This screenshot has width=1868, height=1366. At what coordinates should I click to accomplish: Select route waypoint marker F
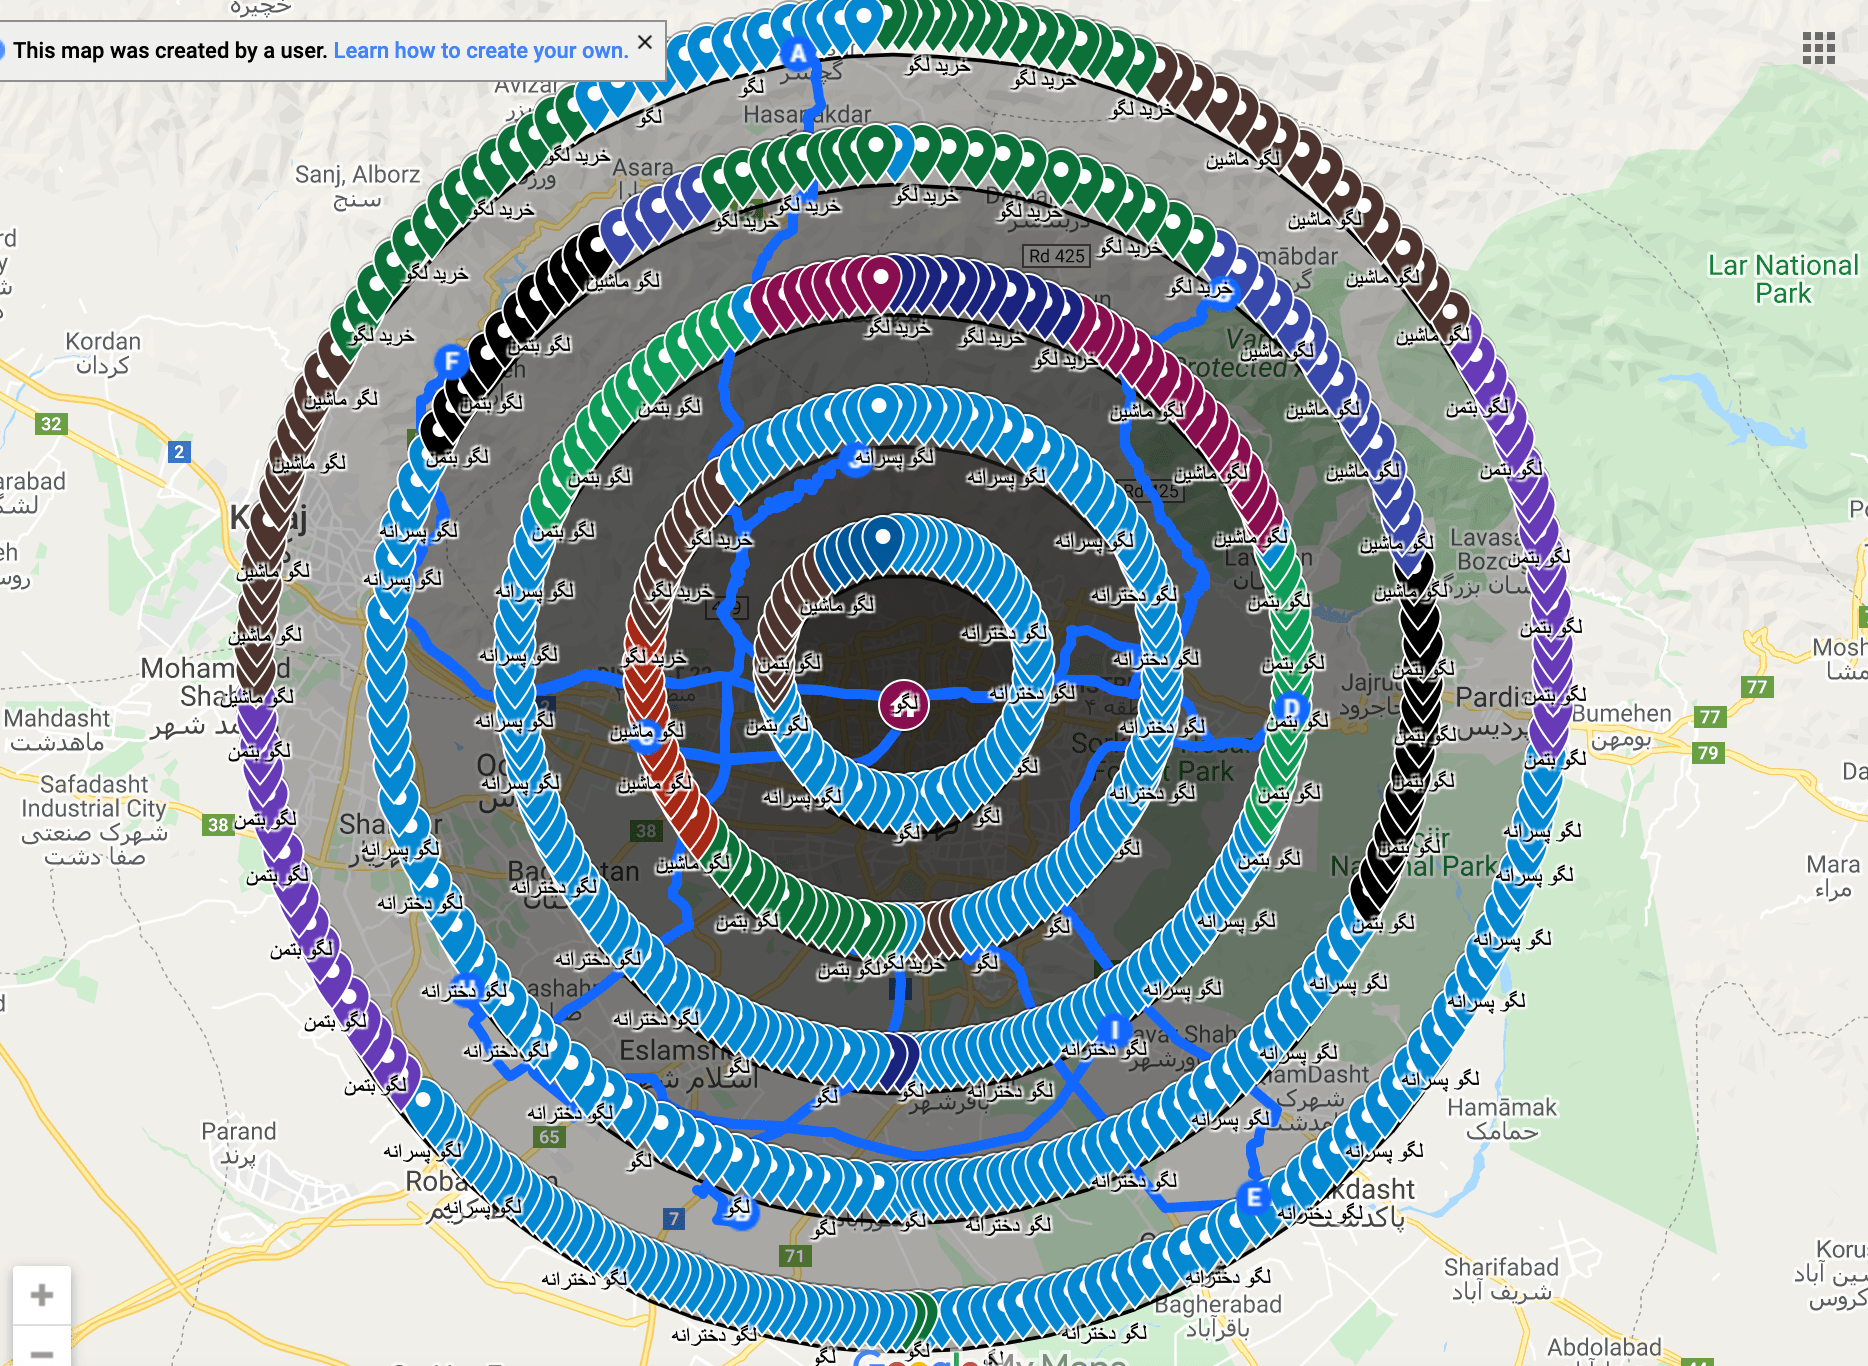[452, 361]
